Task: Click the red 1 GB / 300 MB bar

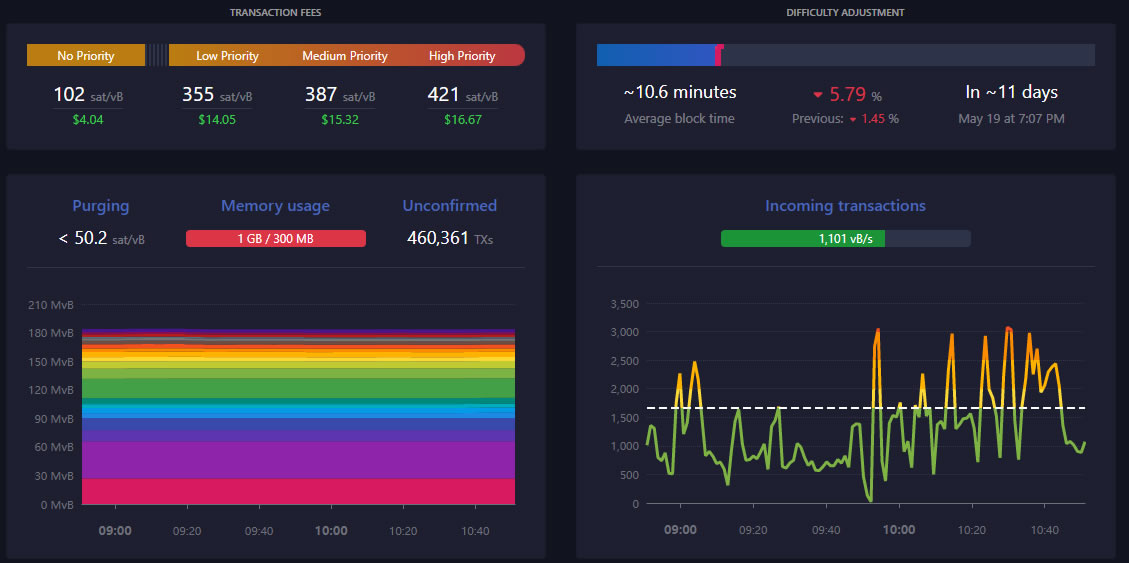Action: tap(275, 239)
